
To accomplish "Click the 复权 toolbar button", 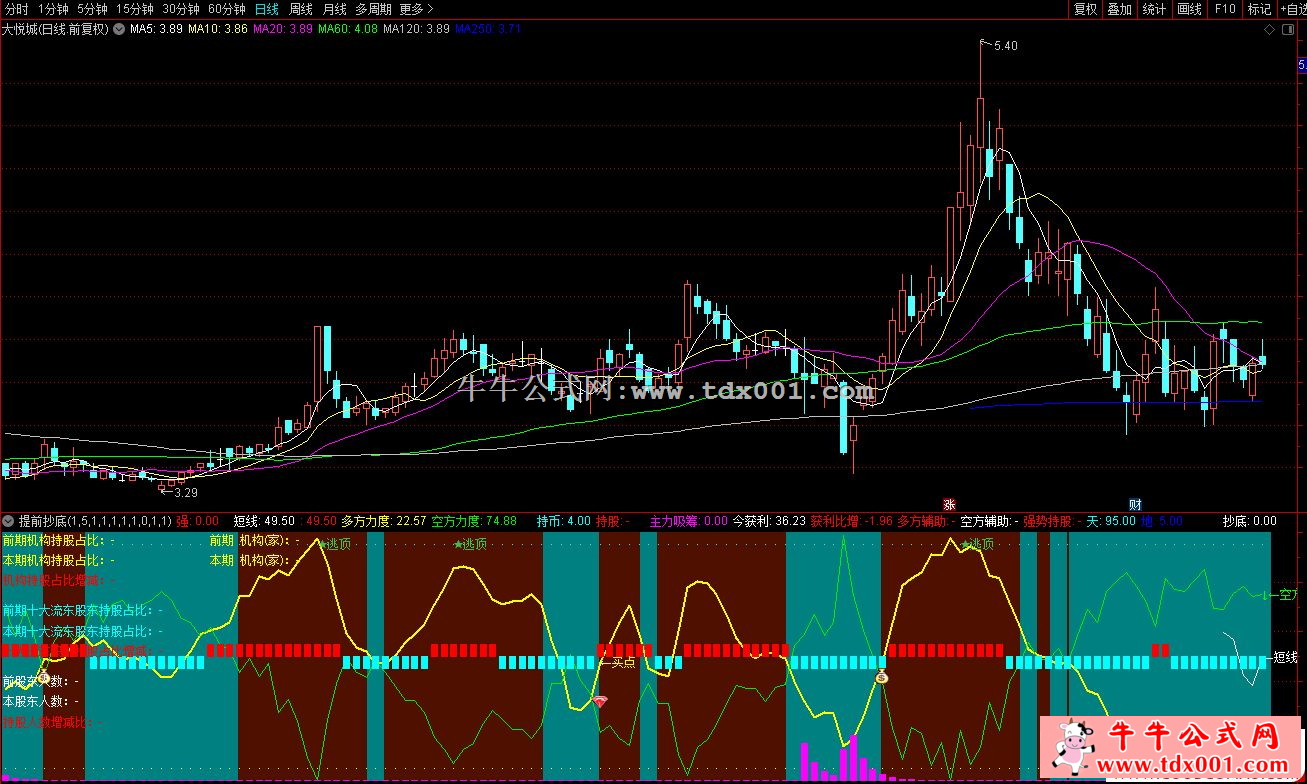I will (x=1085, y=9).
